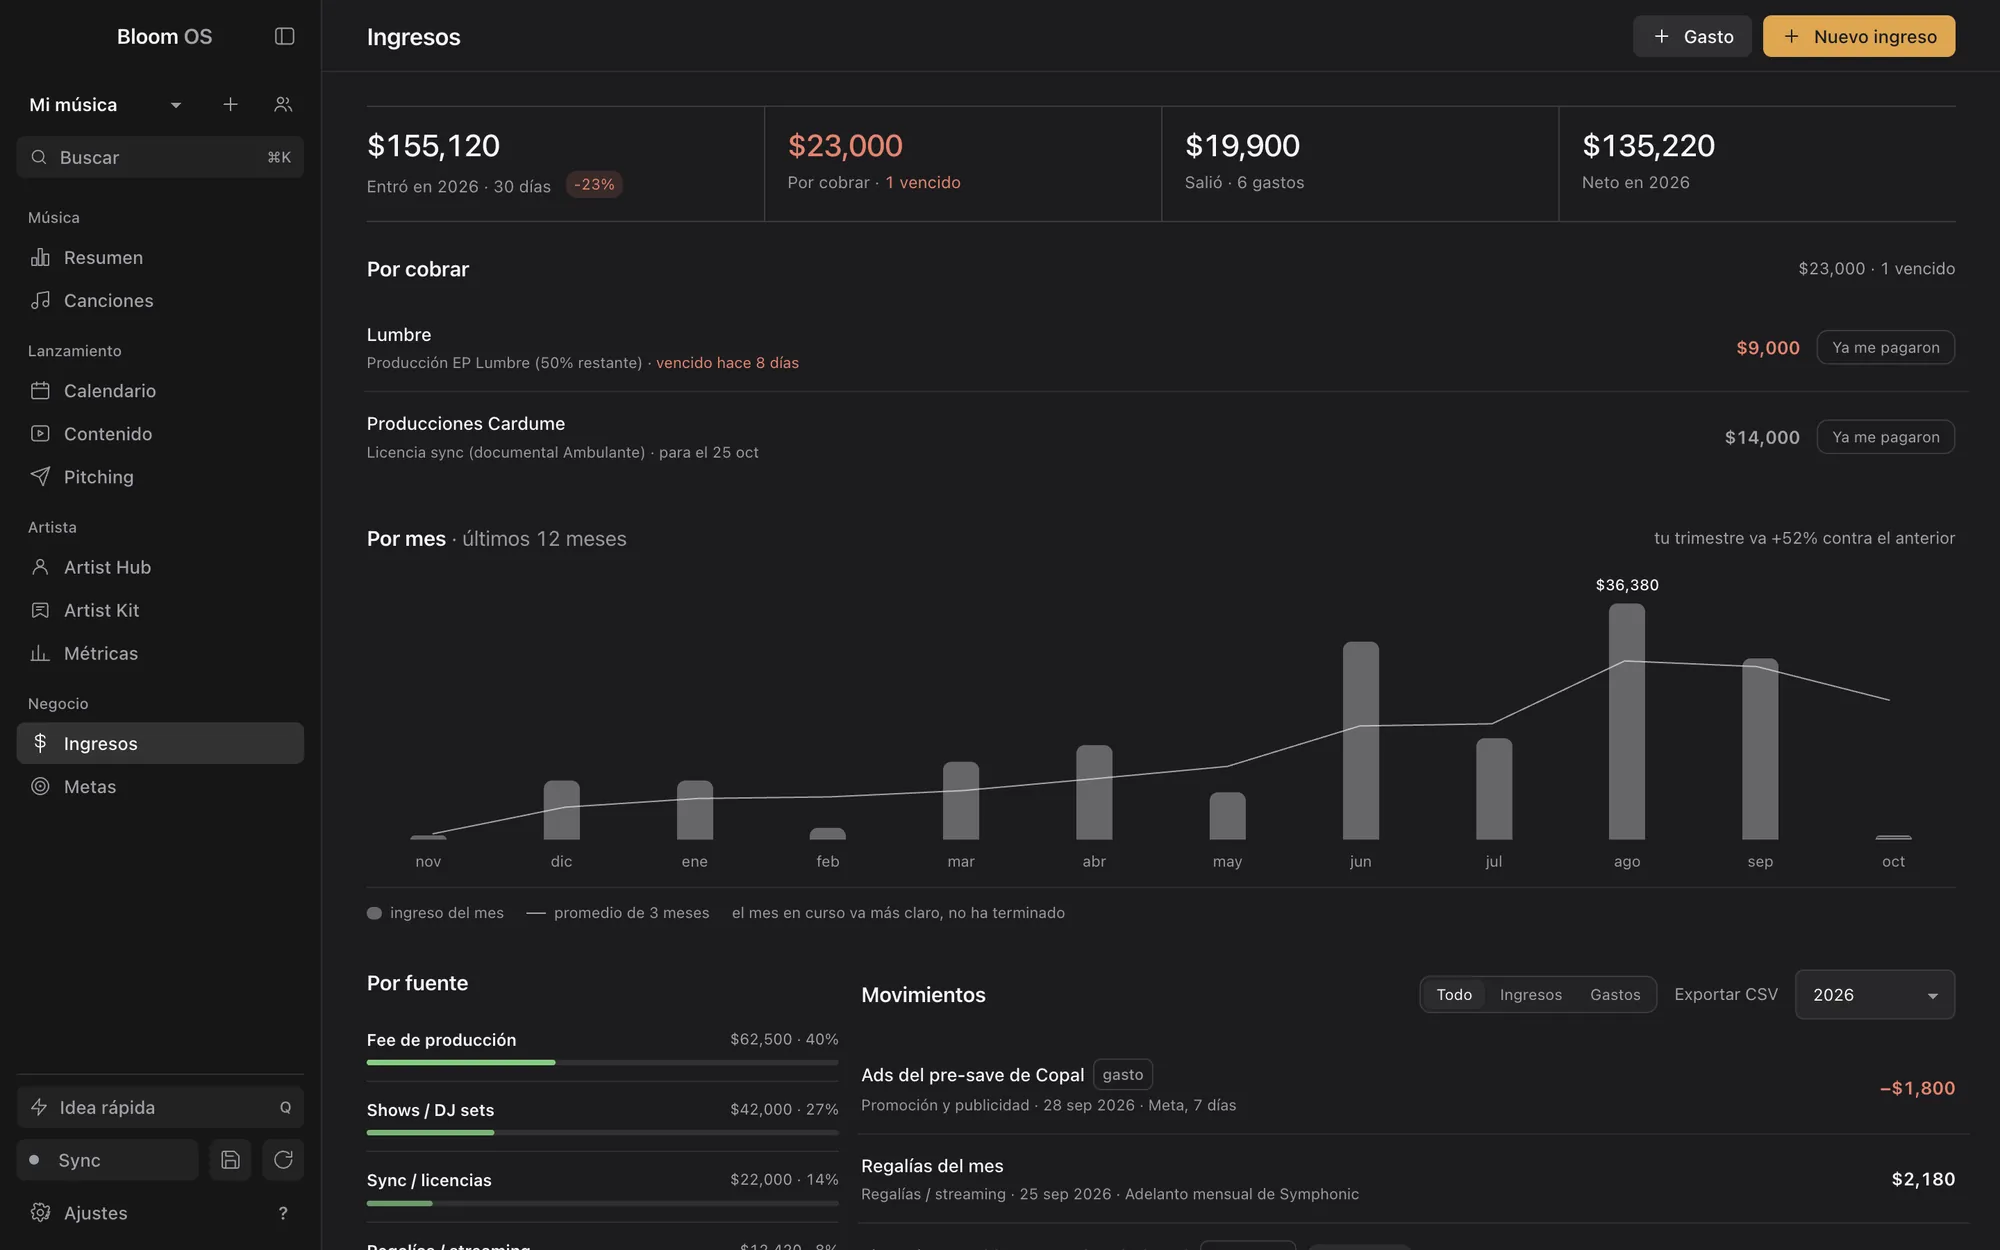This screenshot has height=1250, width=2000.
Task: Mark Lumbre as Ya me pagaron
Action: pyautogui.click(x=1885, y=348)
